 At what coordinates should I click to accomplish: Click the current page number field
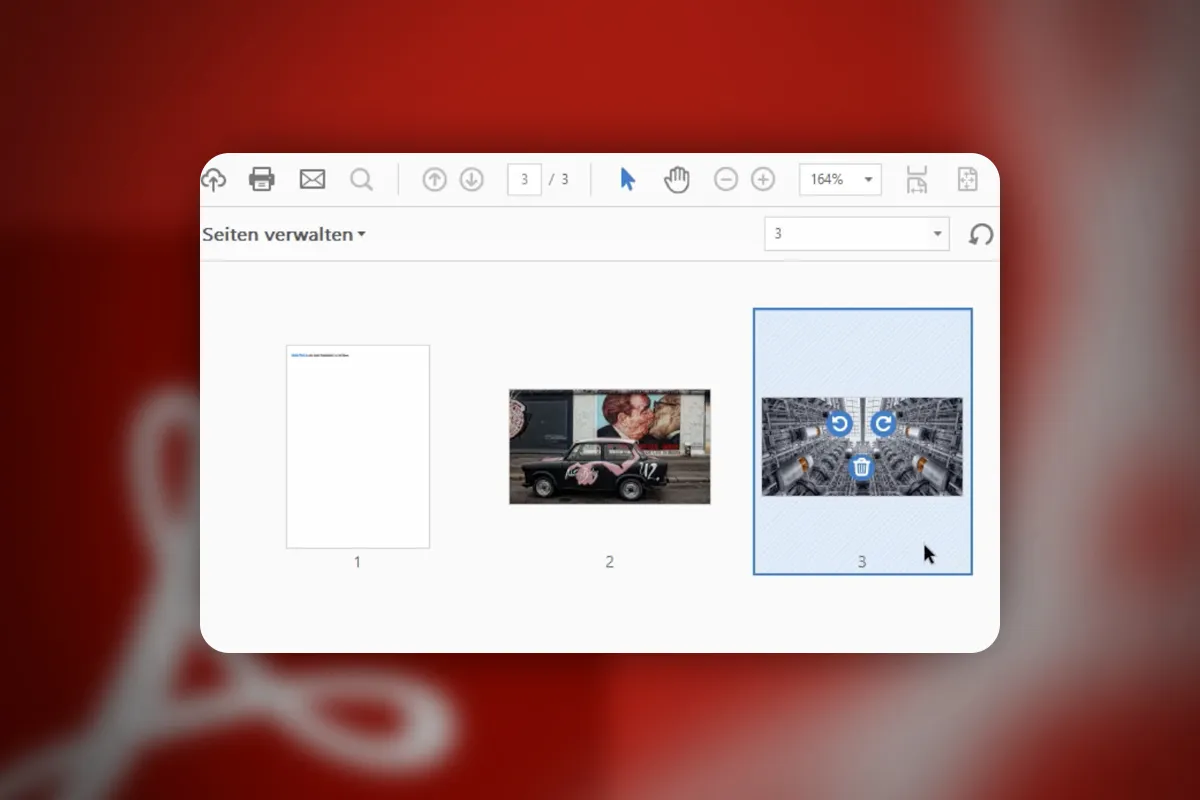[x=524, y=179]
